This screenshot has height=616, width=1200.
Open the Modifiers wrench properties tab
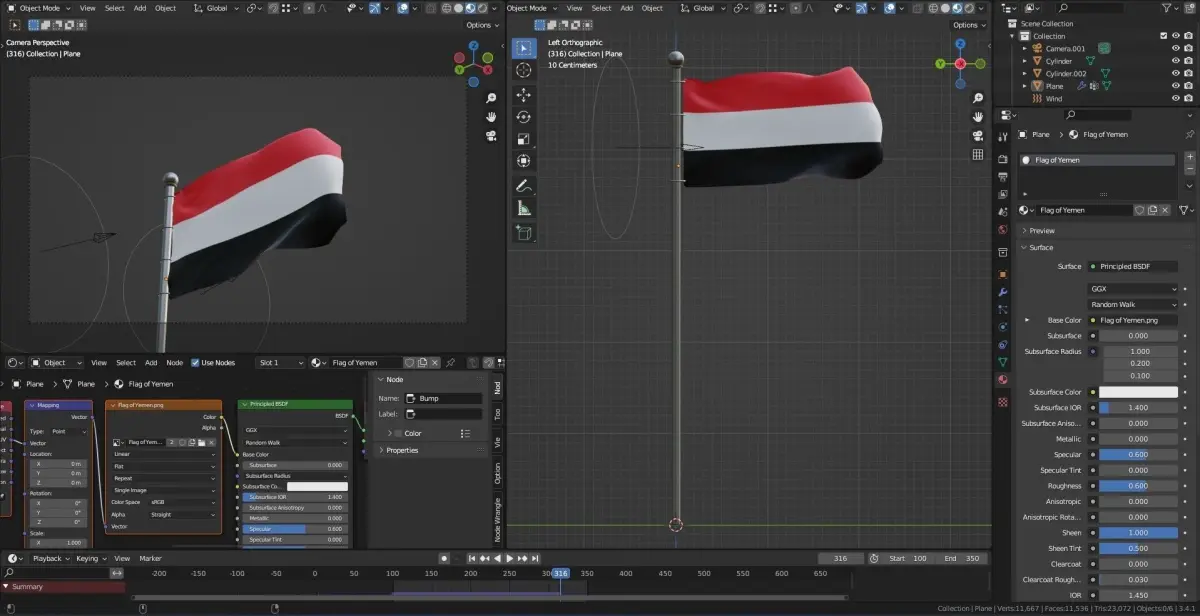(1003, 291)
